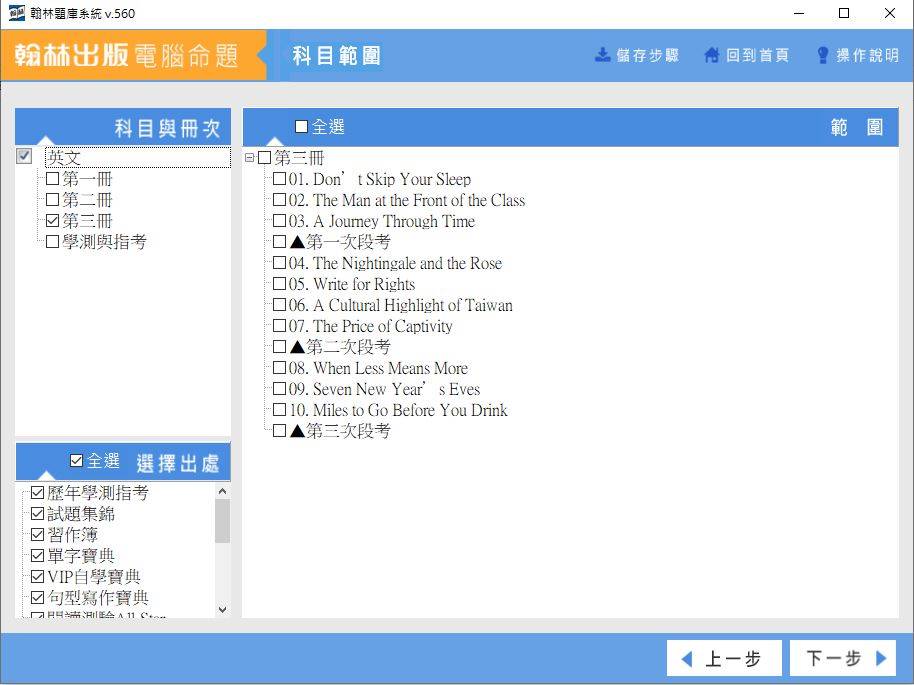Open 操作說明 help text link

coord(867,55)
